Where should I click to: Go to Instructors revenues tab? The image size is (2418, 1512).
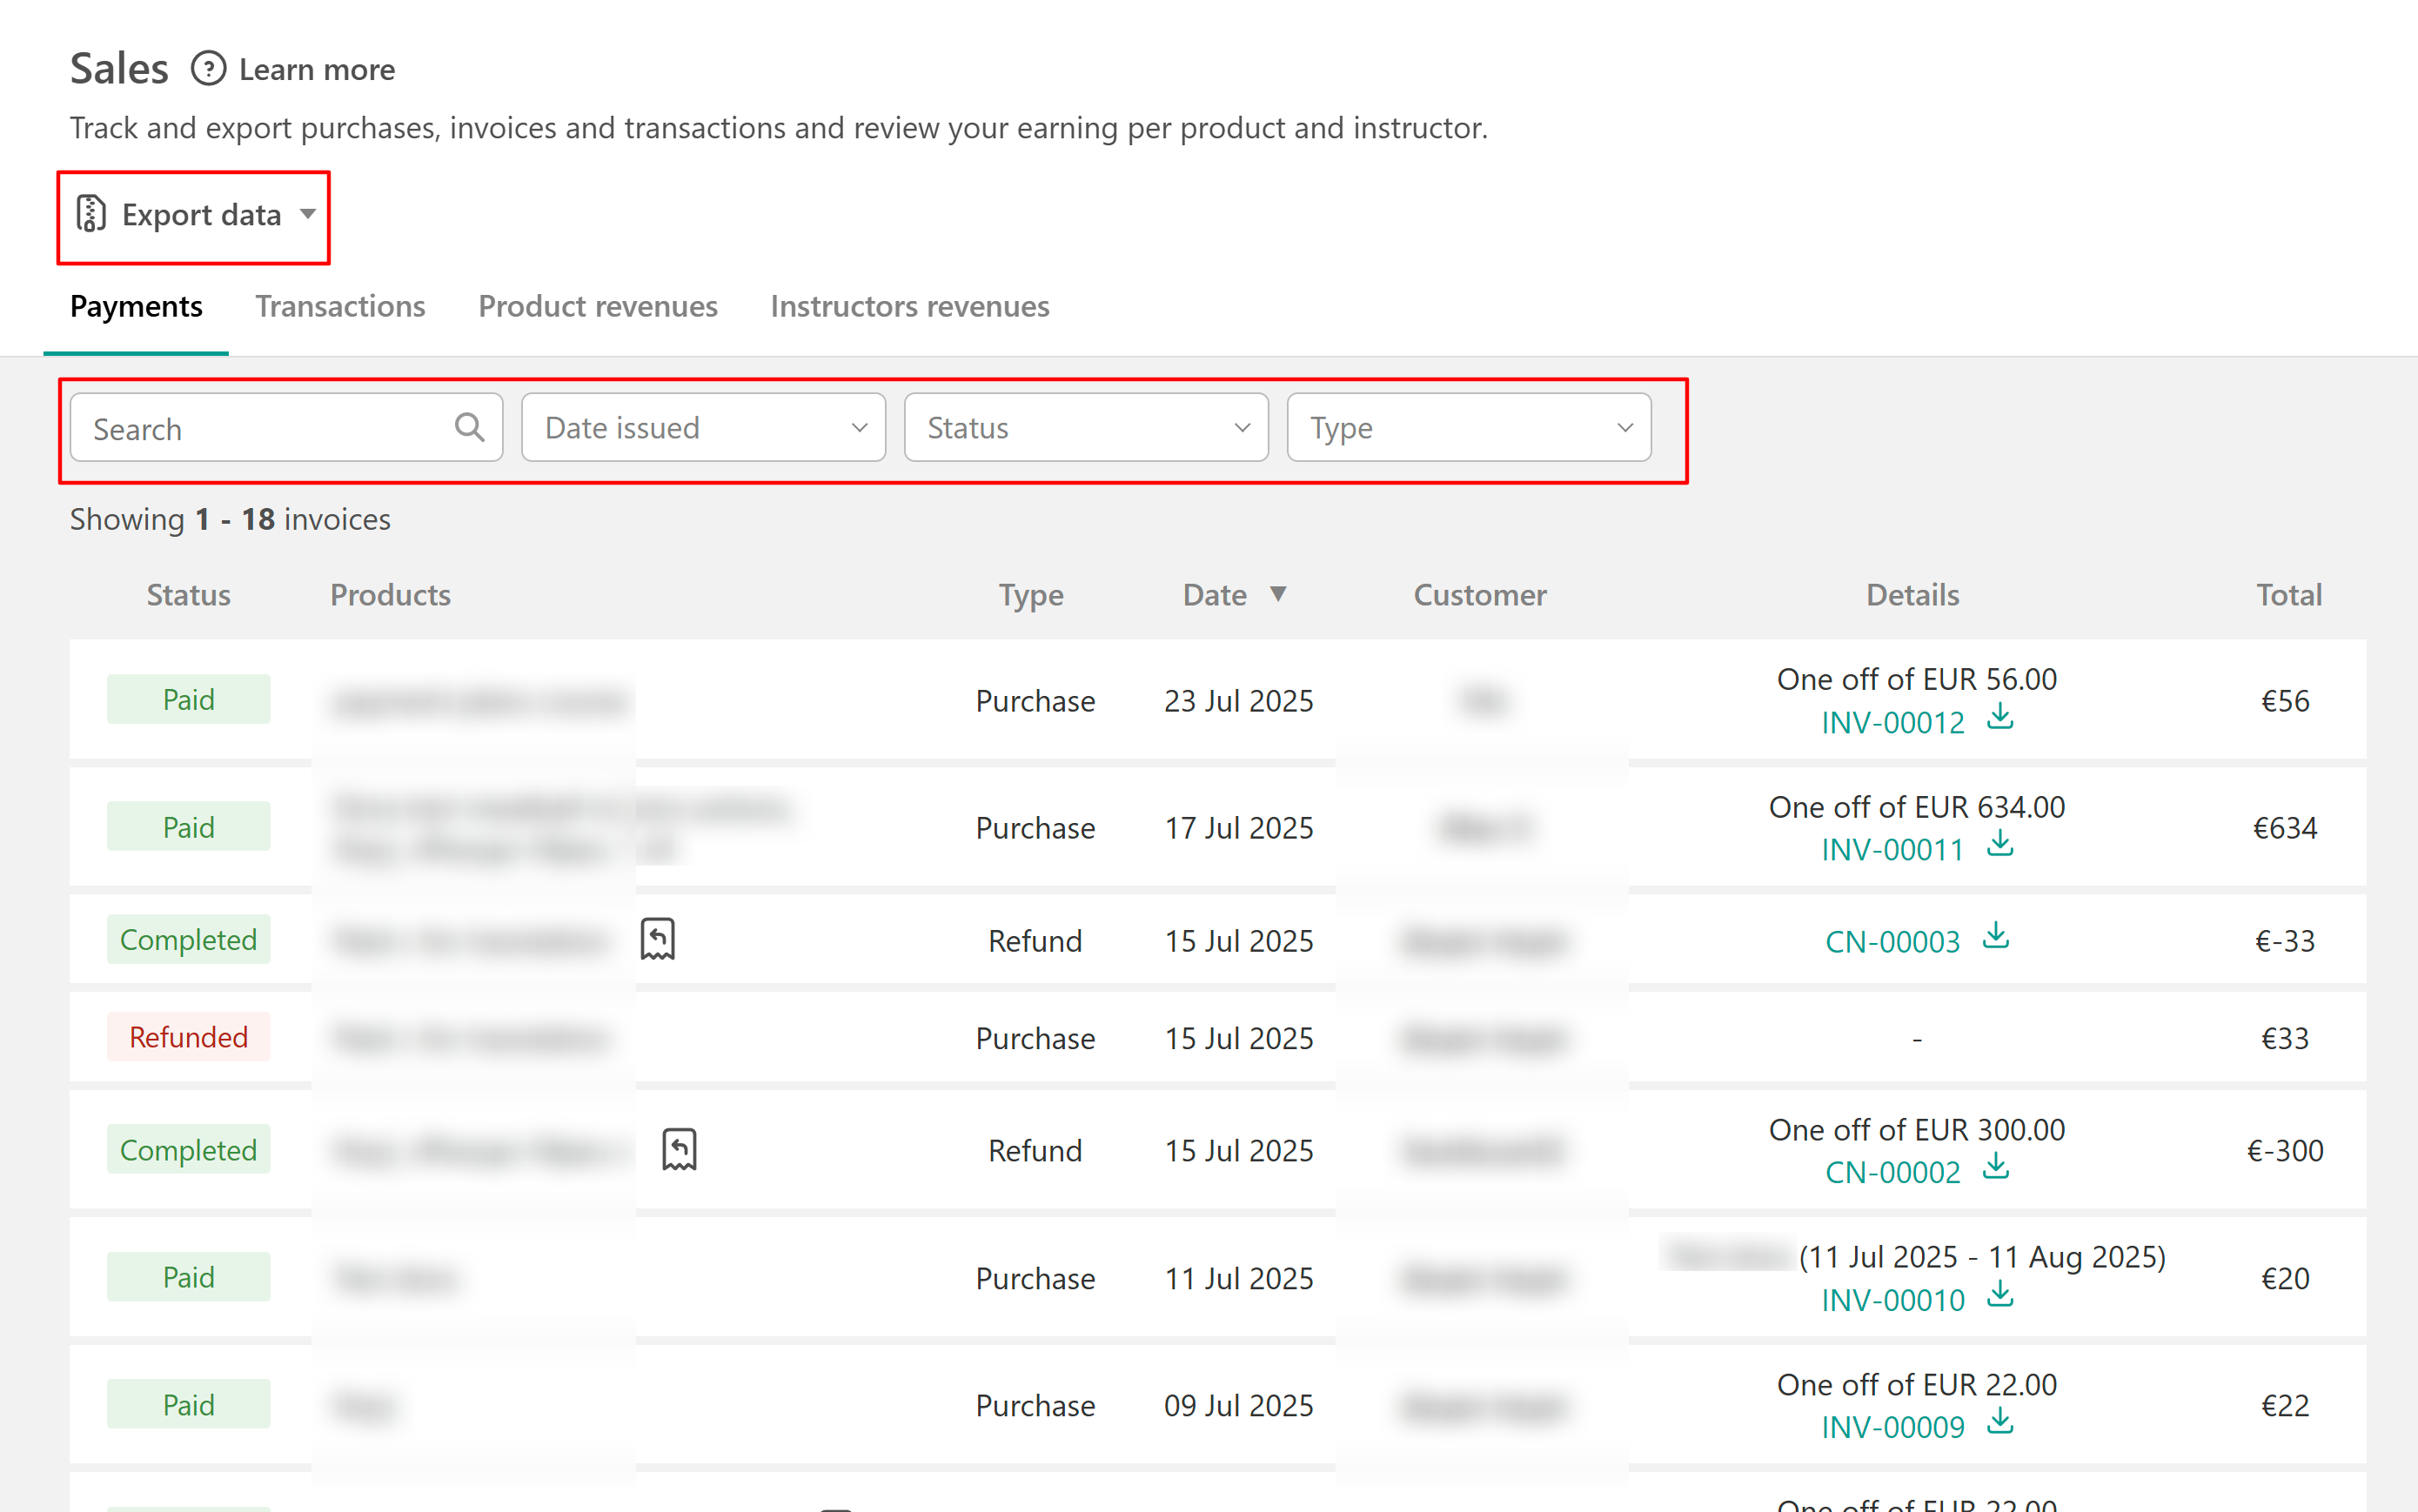[909, 306]
